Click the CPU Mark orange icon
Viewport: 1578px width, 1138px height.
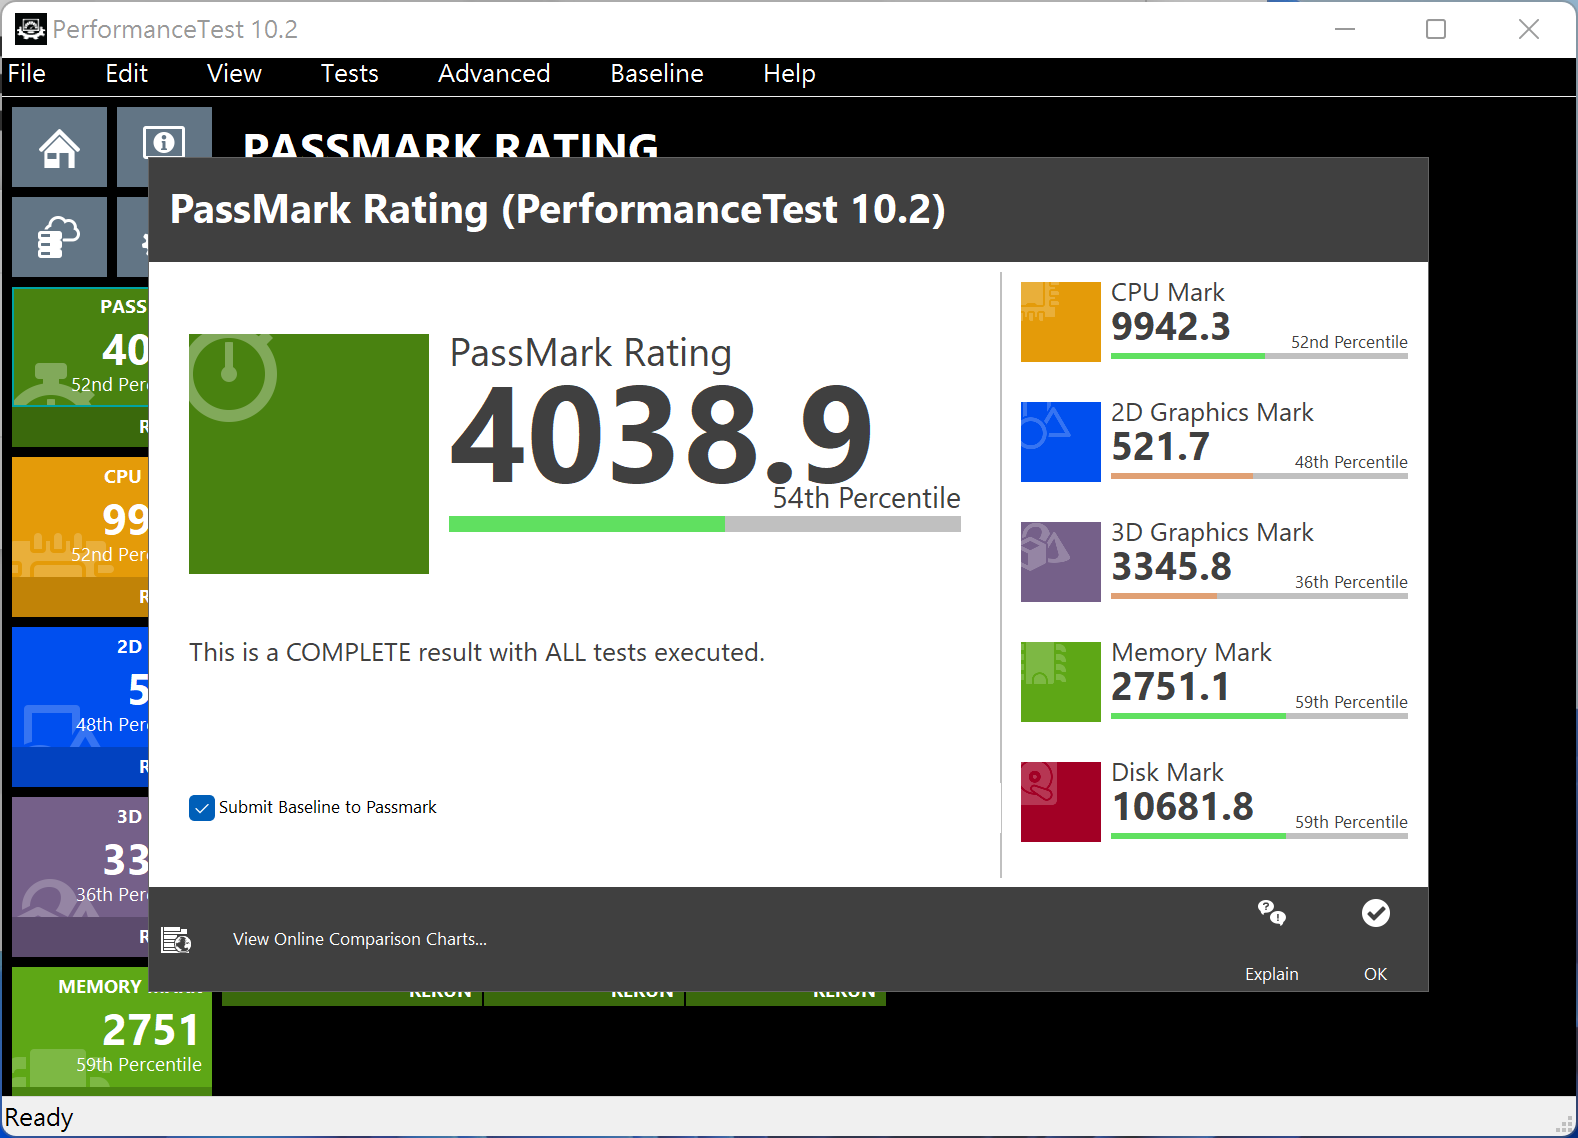click(1060, 322)
